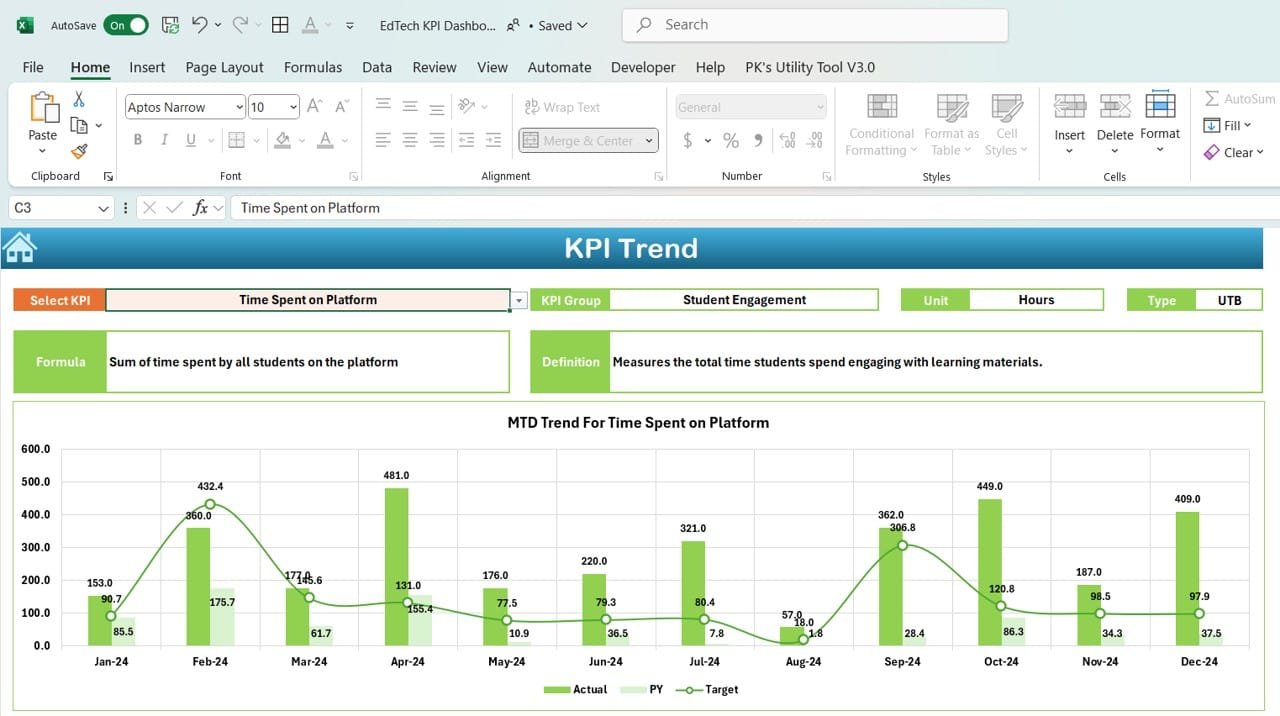This screenshot has height=716, width=1280.
Task: Toggle the AutoSave switch
Action: 128,25
